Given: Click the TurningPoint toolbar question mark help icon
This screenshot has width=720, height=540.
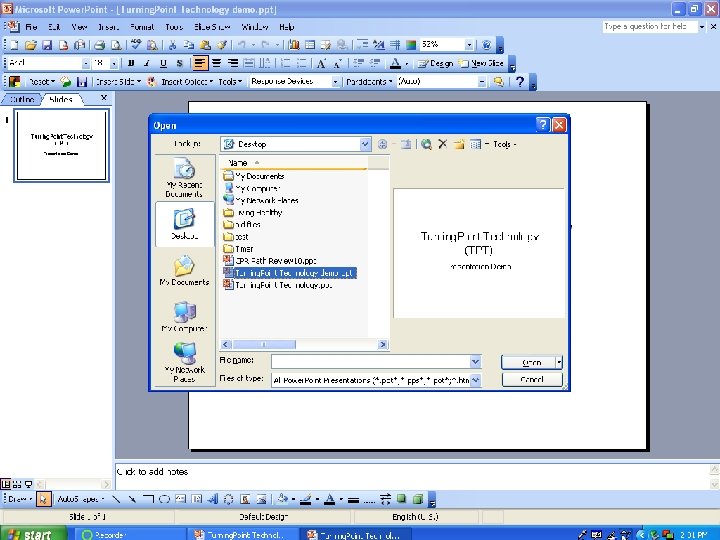Looking at the screenshot, I should click(520, 82).
